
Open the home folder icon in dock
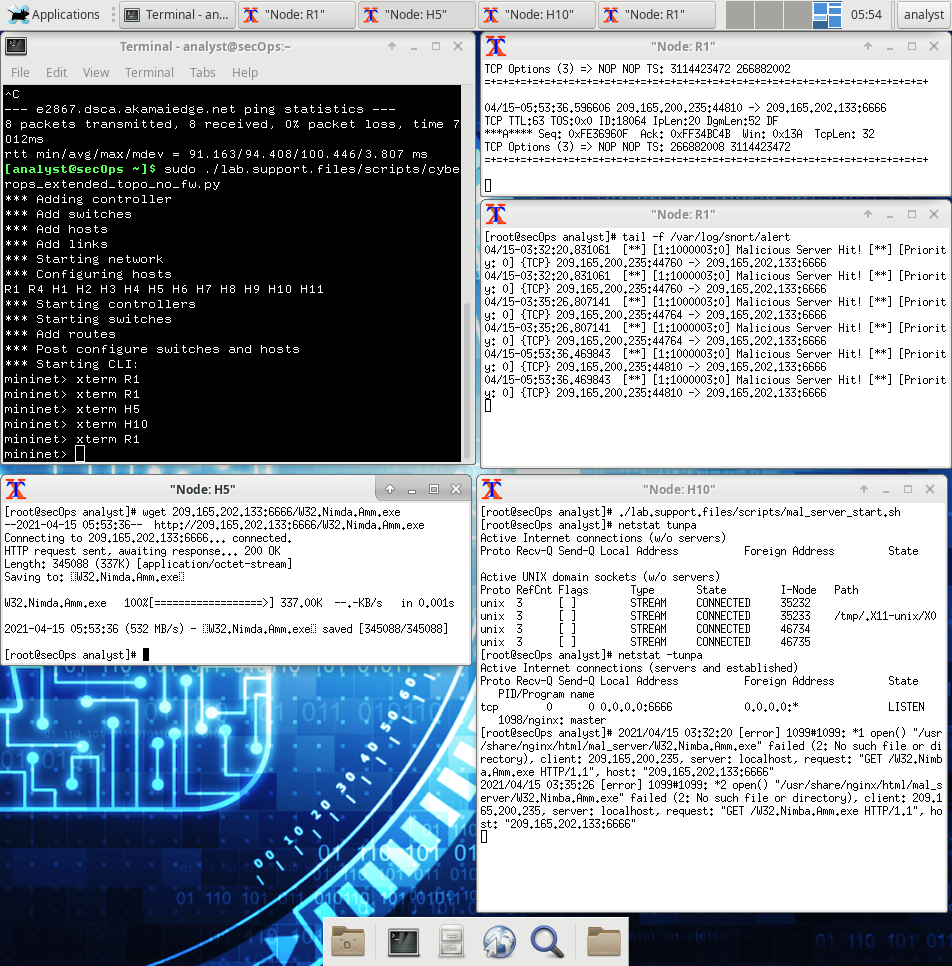click(x=603, y=942)
